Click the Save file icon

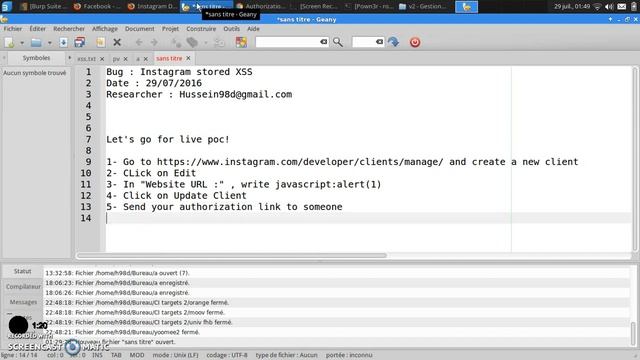tap(63, 42)
